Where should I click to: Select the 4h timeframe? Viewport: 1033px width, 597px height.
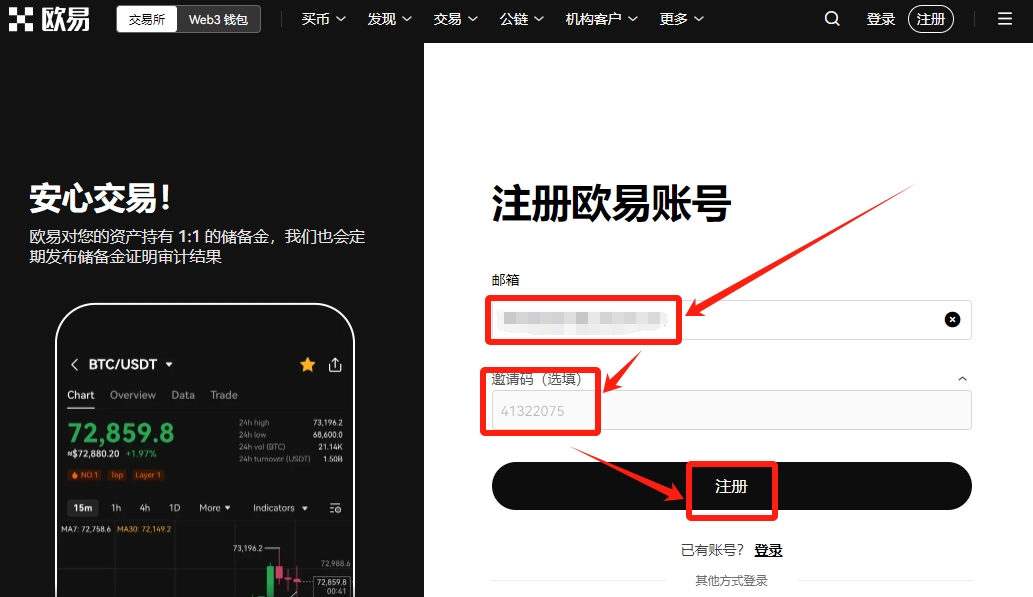tap(145, 508)
